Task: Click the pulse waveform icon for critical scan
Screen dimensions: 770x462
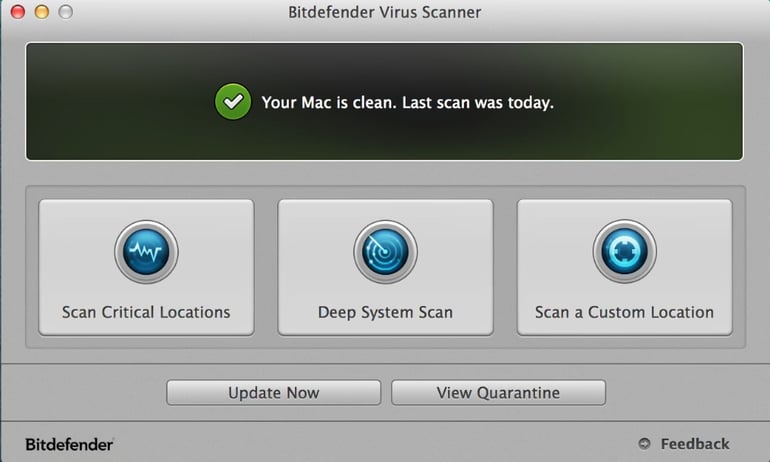Action: coord(146,251)
